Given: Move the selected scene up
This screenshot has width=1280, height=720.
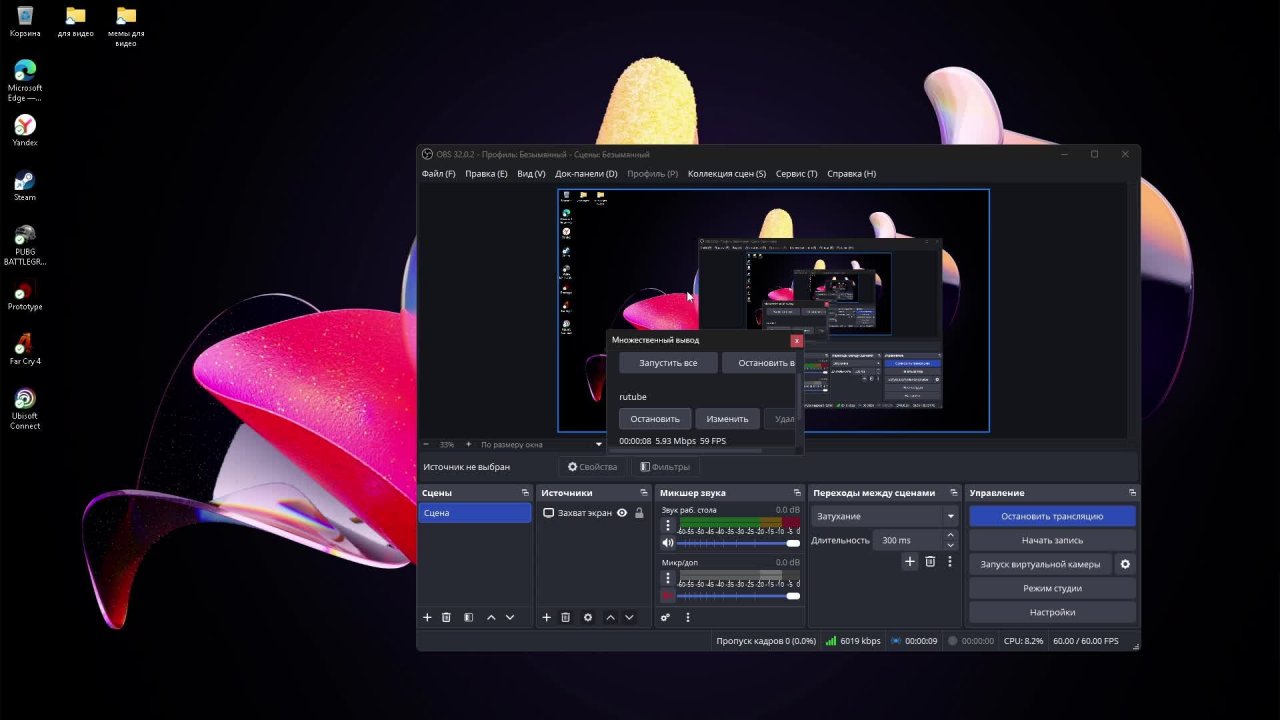Looking at the screenshot, I should tap(491, 618).
